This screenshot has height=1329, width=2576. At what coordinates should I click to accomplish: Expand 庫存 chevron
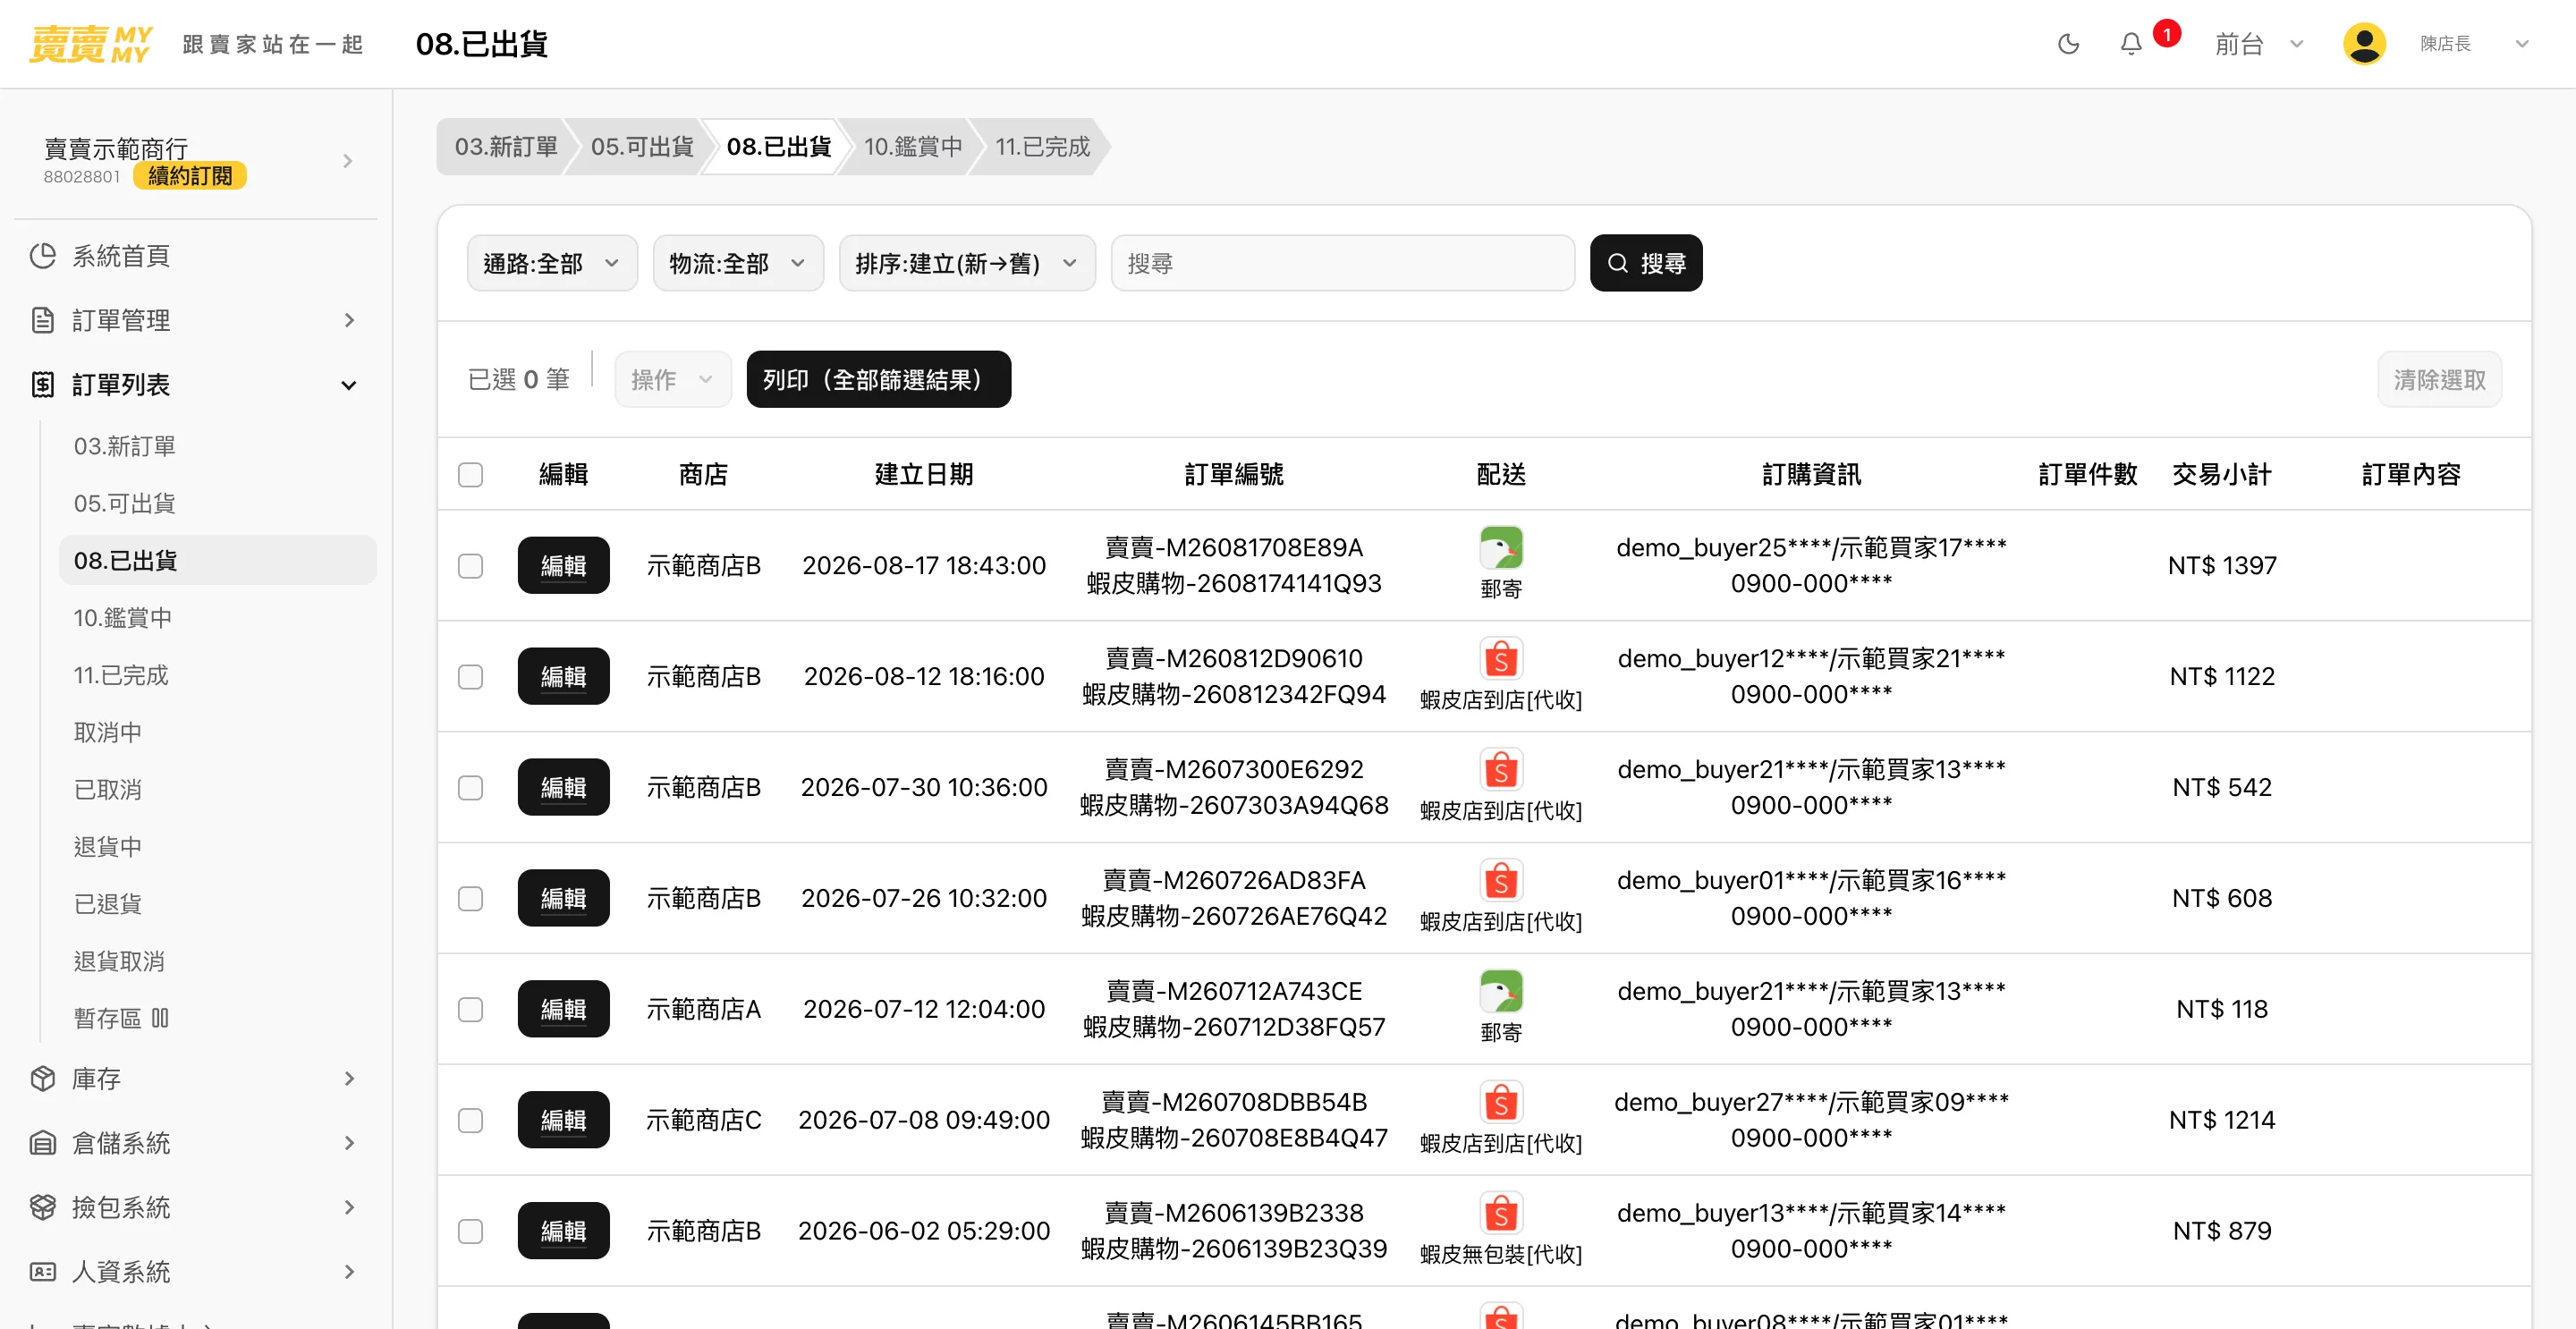coord(349,1078)
